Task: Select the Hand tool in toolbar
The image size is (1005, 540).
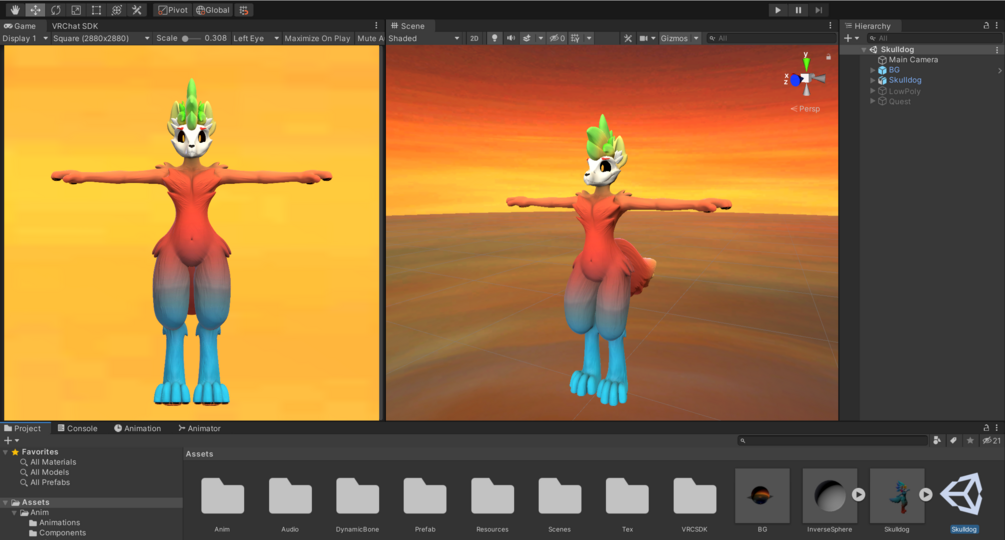Action: coord(15,10)
